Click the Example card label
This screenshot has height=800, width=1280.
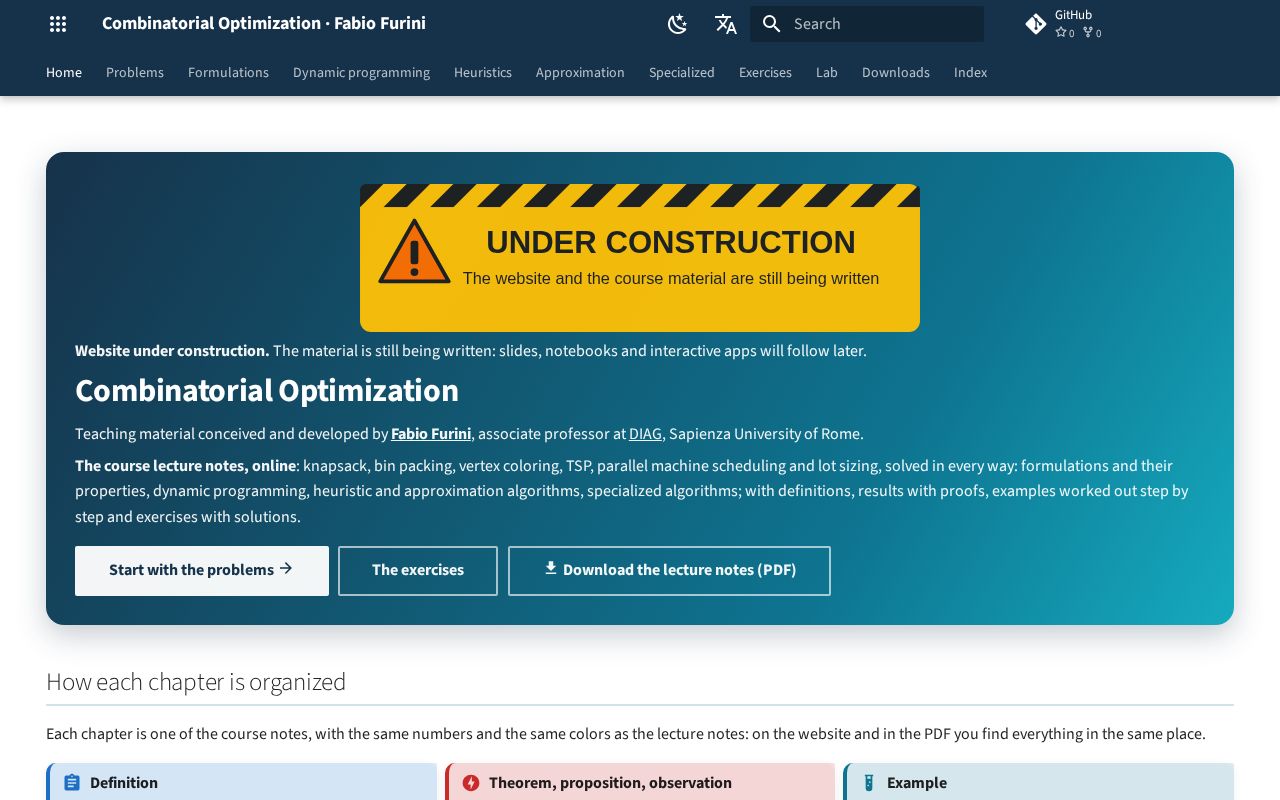click(917, 783)
